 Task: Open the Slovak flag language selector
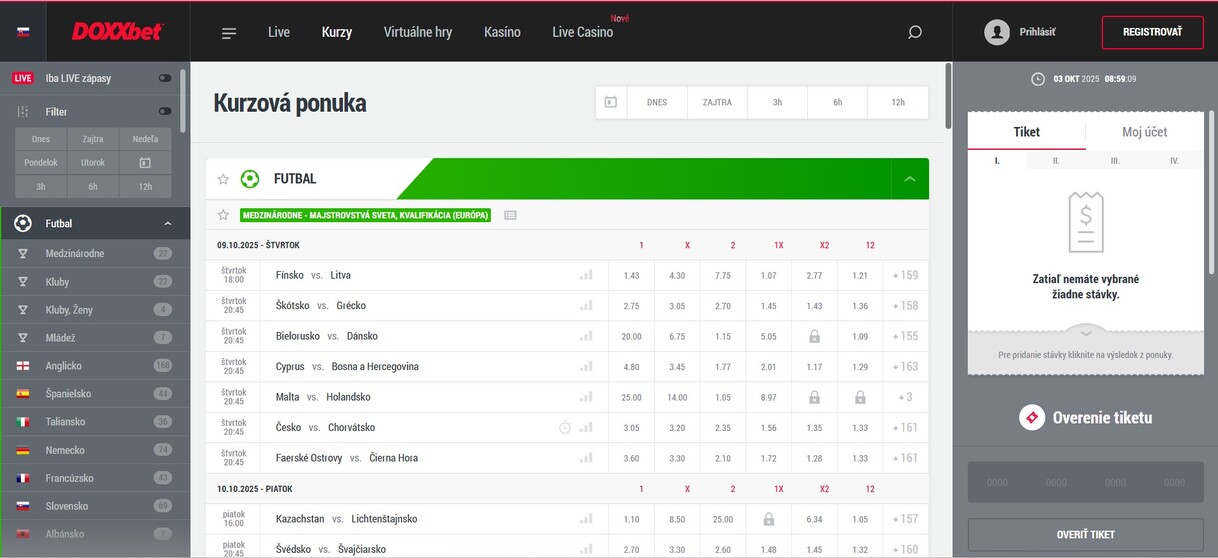(x=23, y=32)
